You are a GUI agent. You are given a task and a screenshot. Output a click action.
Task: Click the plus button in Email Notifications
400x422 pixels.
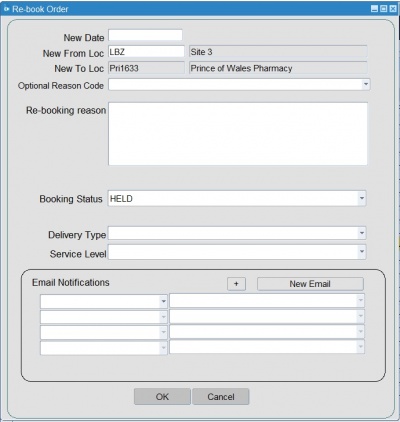pyautogui.click(x=236, y=284)
